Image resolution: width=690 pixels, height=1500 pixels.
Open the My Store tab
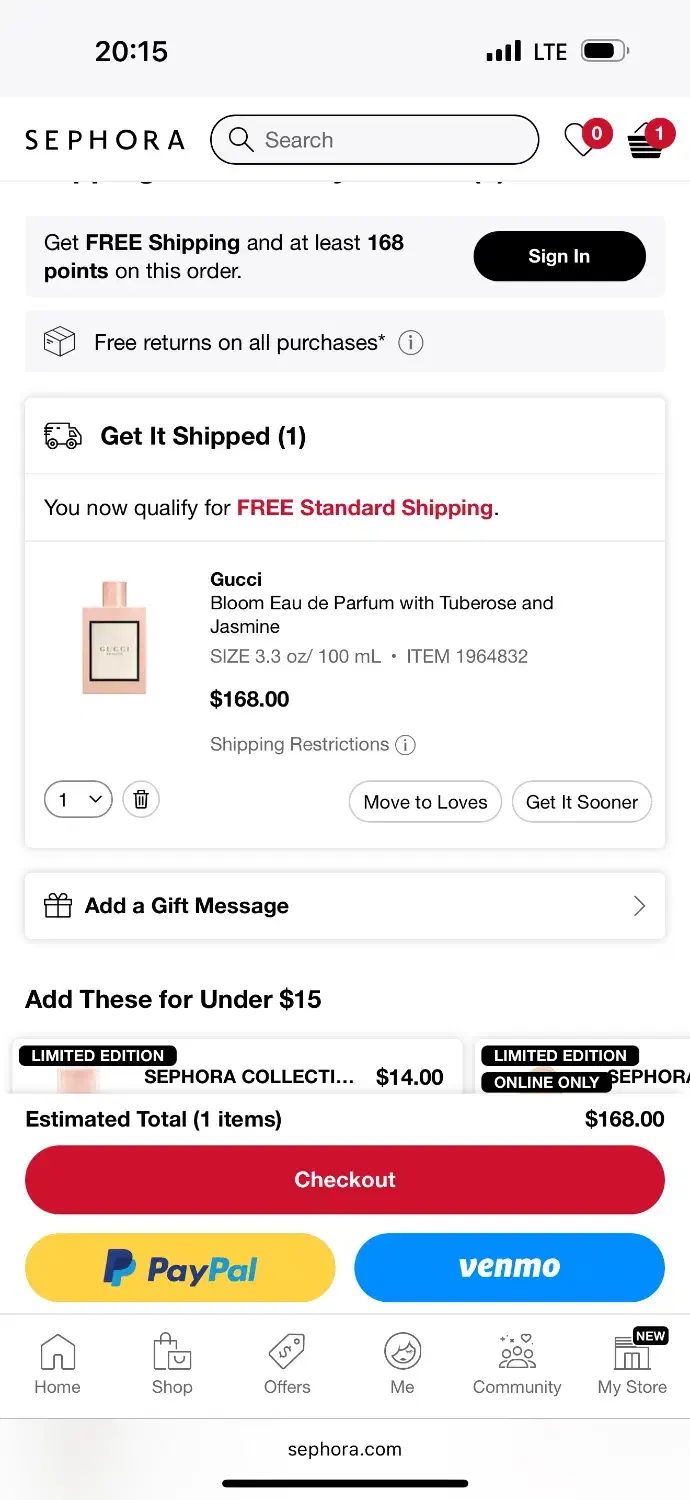pos(632,1365)
